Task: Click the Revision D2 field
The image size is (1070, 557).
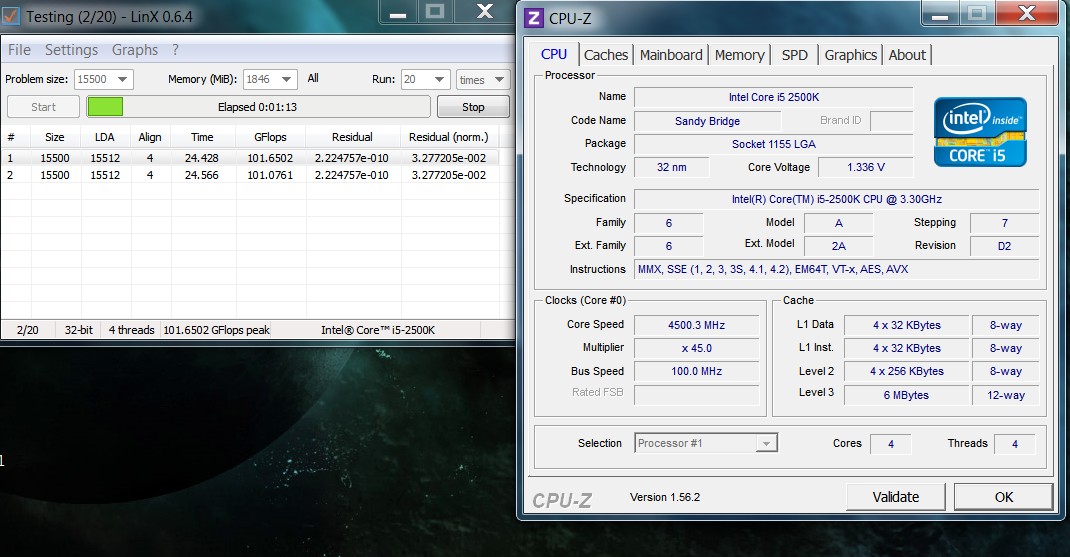Action: click(x=1004, y=246)
